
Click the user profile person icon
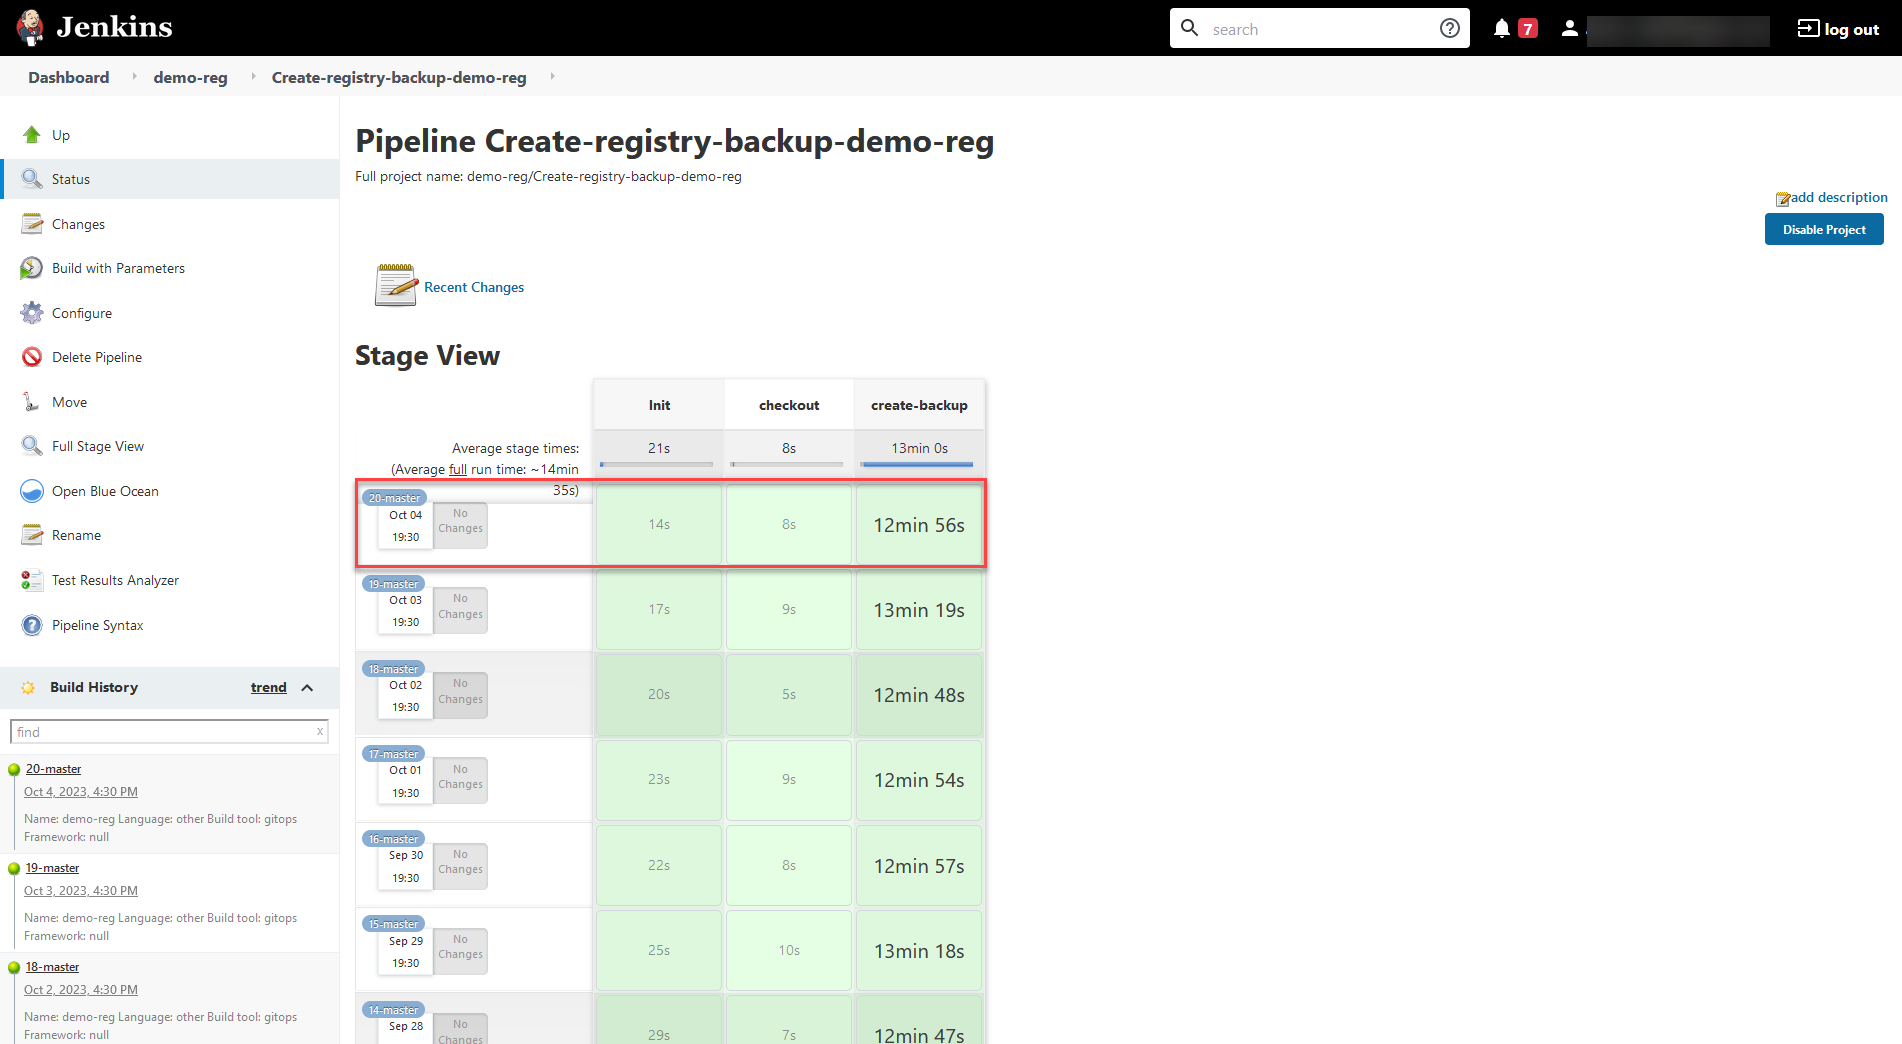pos(1569,28)
